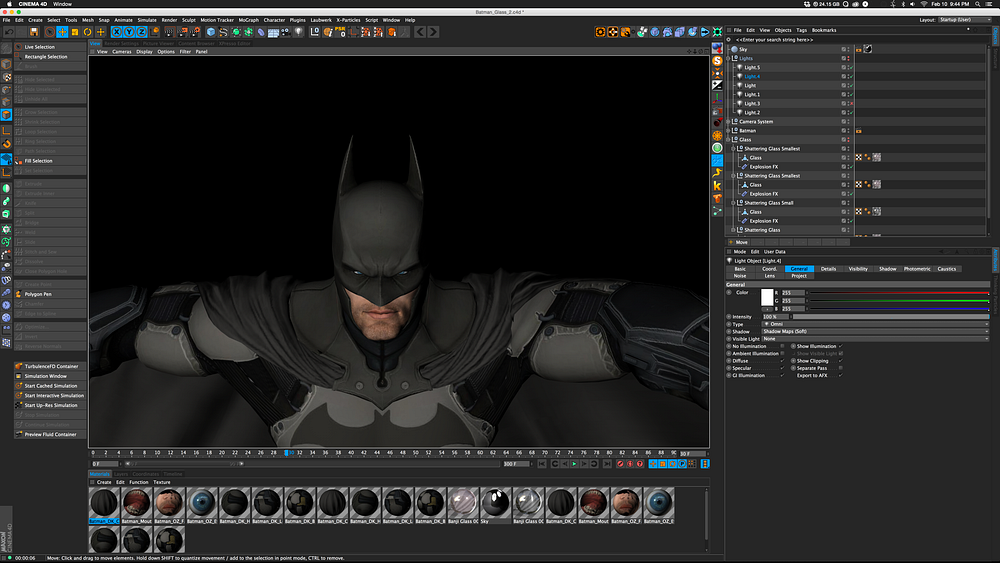Click the Undo arrow in top toolbar
The width and height of the screenshot is (1000, 563).
click(9, 32)
